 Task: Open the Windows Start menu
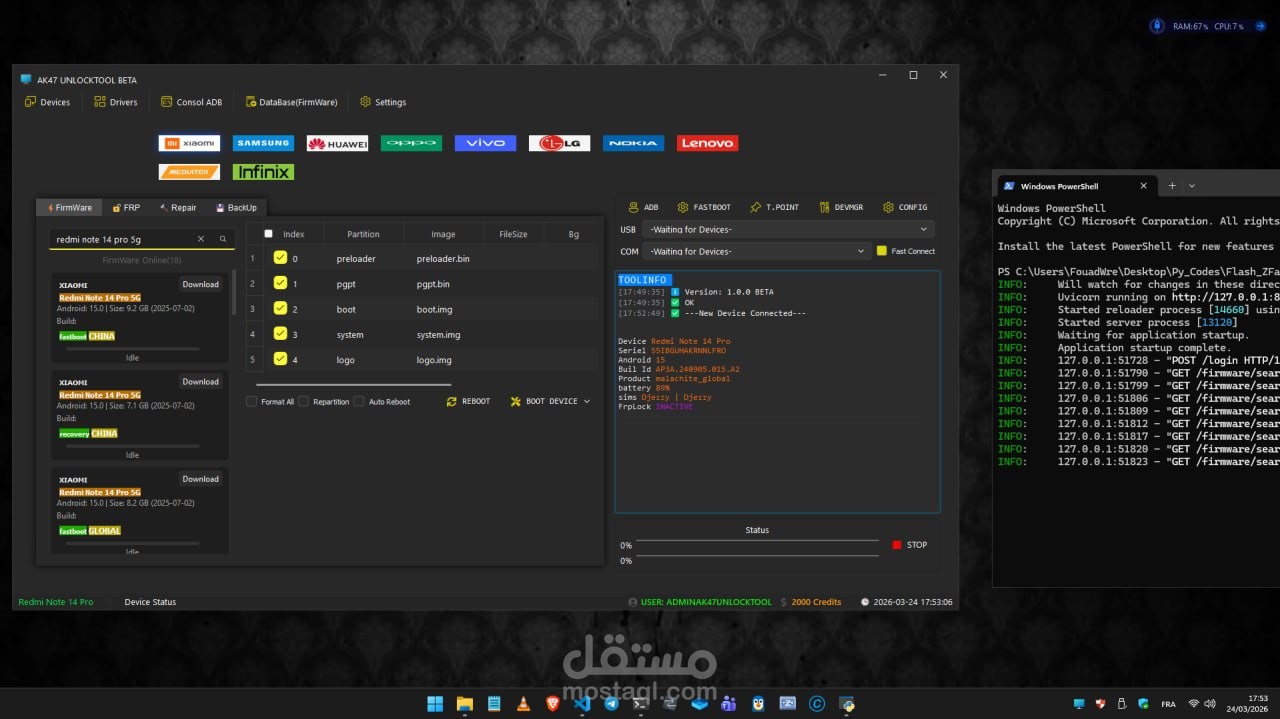[x=435, y=704]
